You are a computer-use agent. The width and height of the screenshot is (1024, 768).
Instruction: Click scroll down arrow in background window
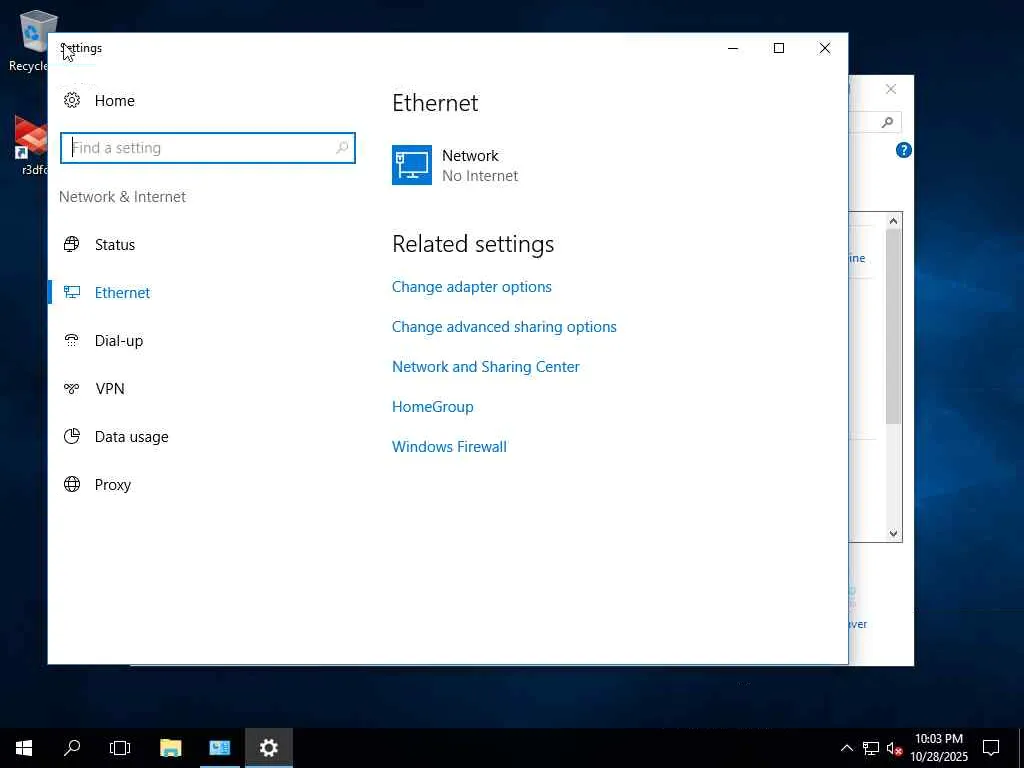(x=893, y=534)
